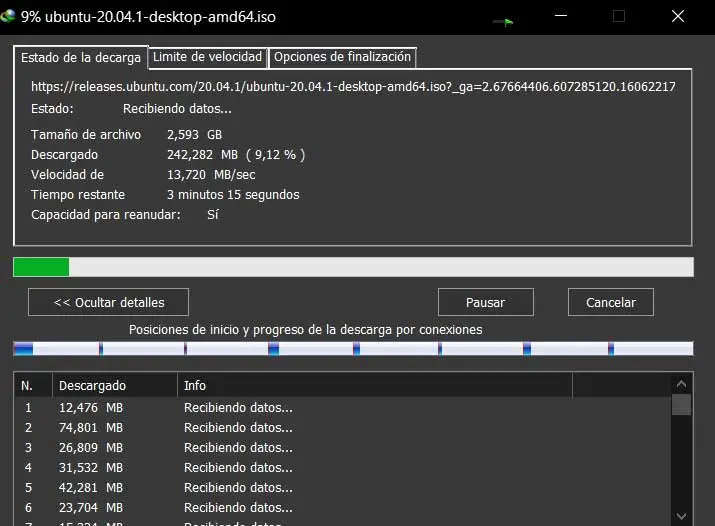
Task: Minimize the download window
Action: [x=561, y=16]
